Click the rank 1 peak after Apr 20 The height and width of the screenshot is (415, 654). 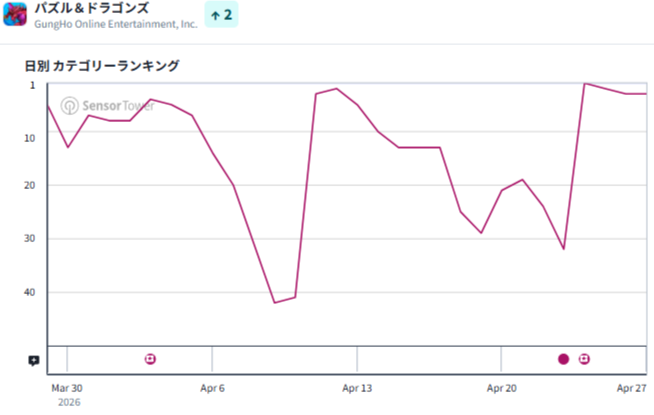click(x=585, y=84)
